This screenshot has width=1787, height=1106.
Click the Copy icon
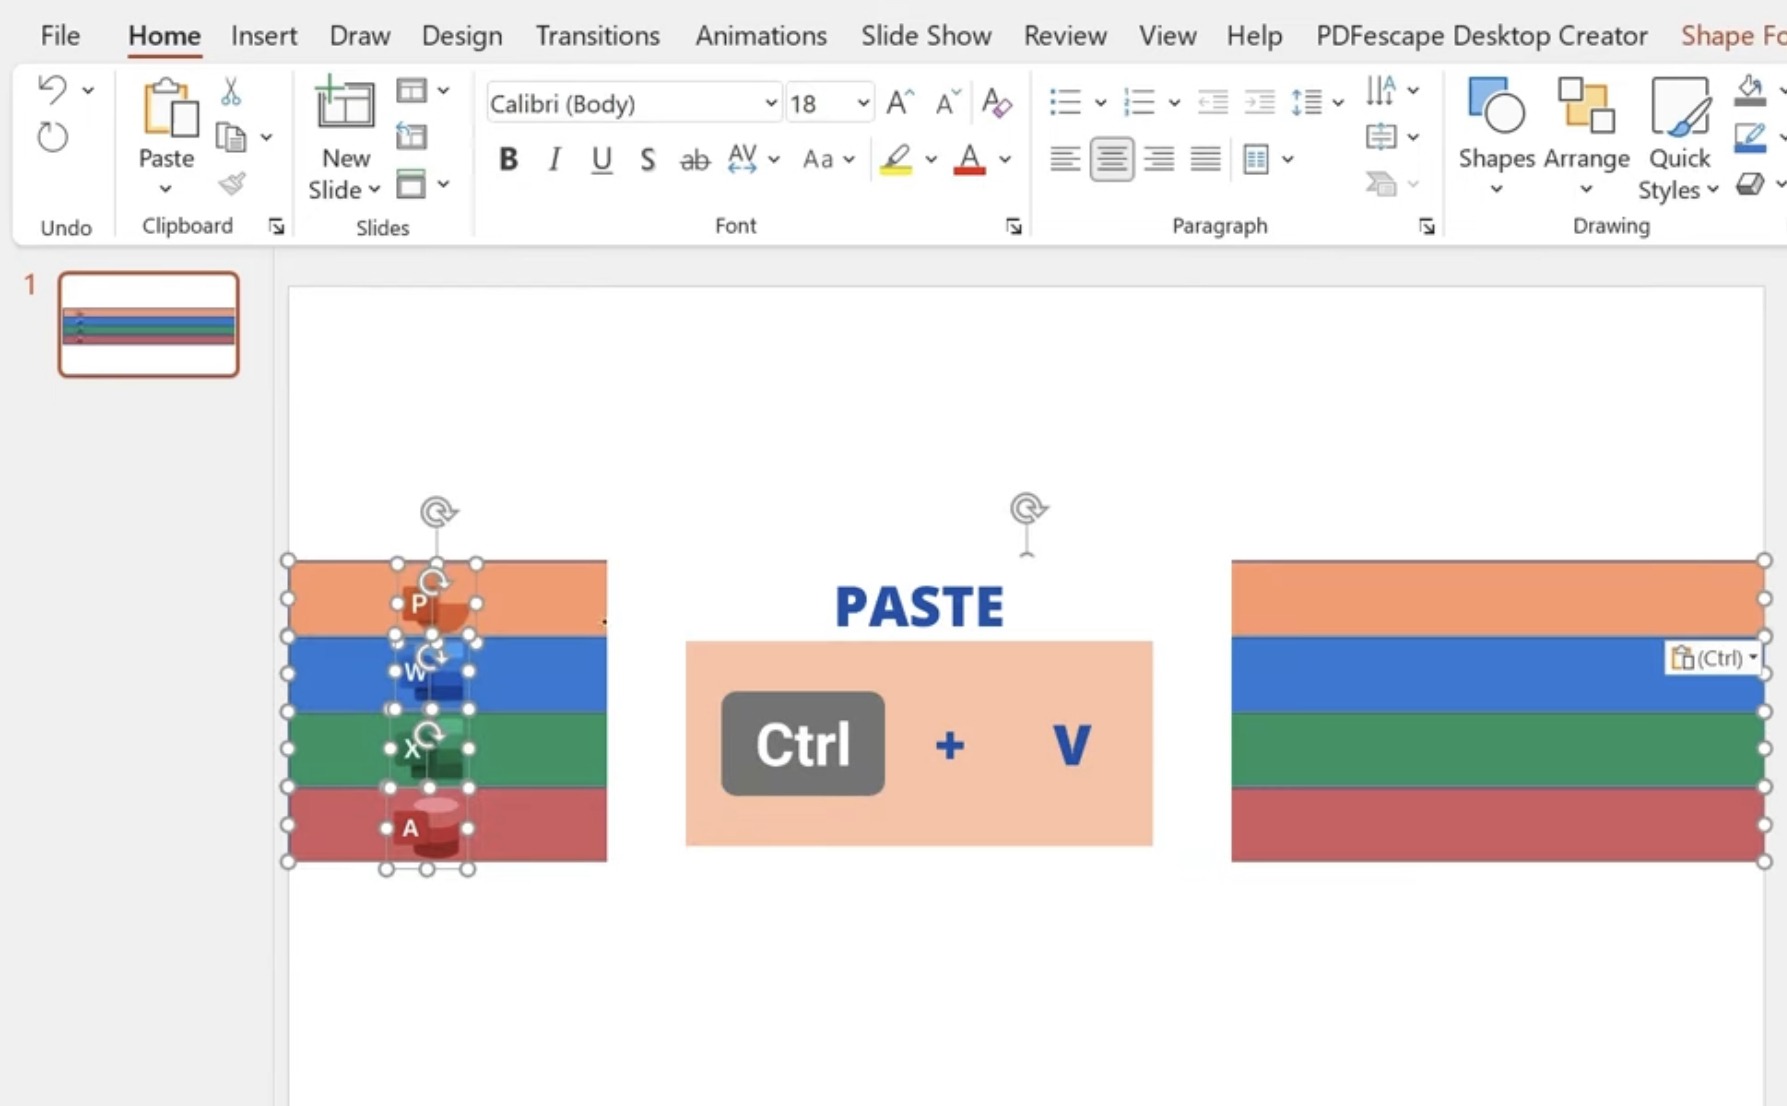(231, 137)
